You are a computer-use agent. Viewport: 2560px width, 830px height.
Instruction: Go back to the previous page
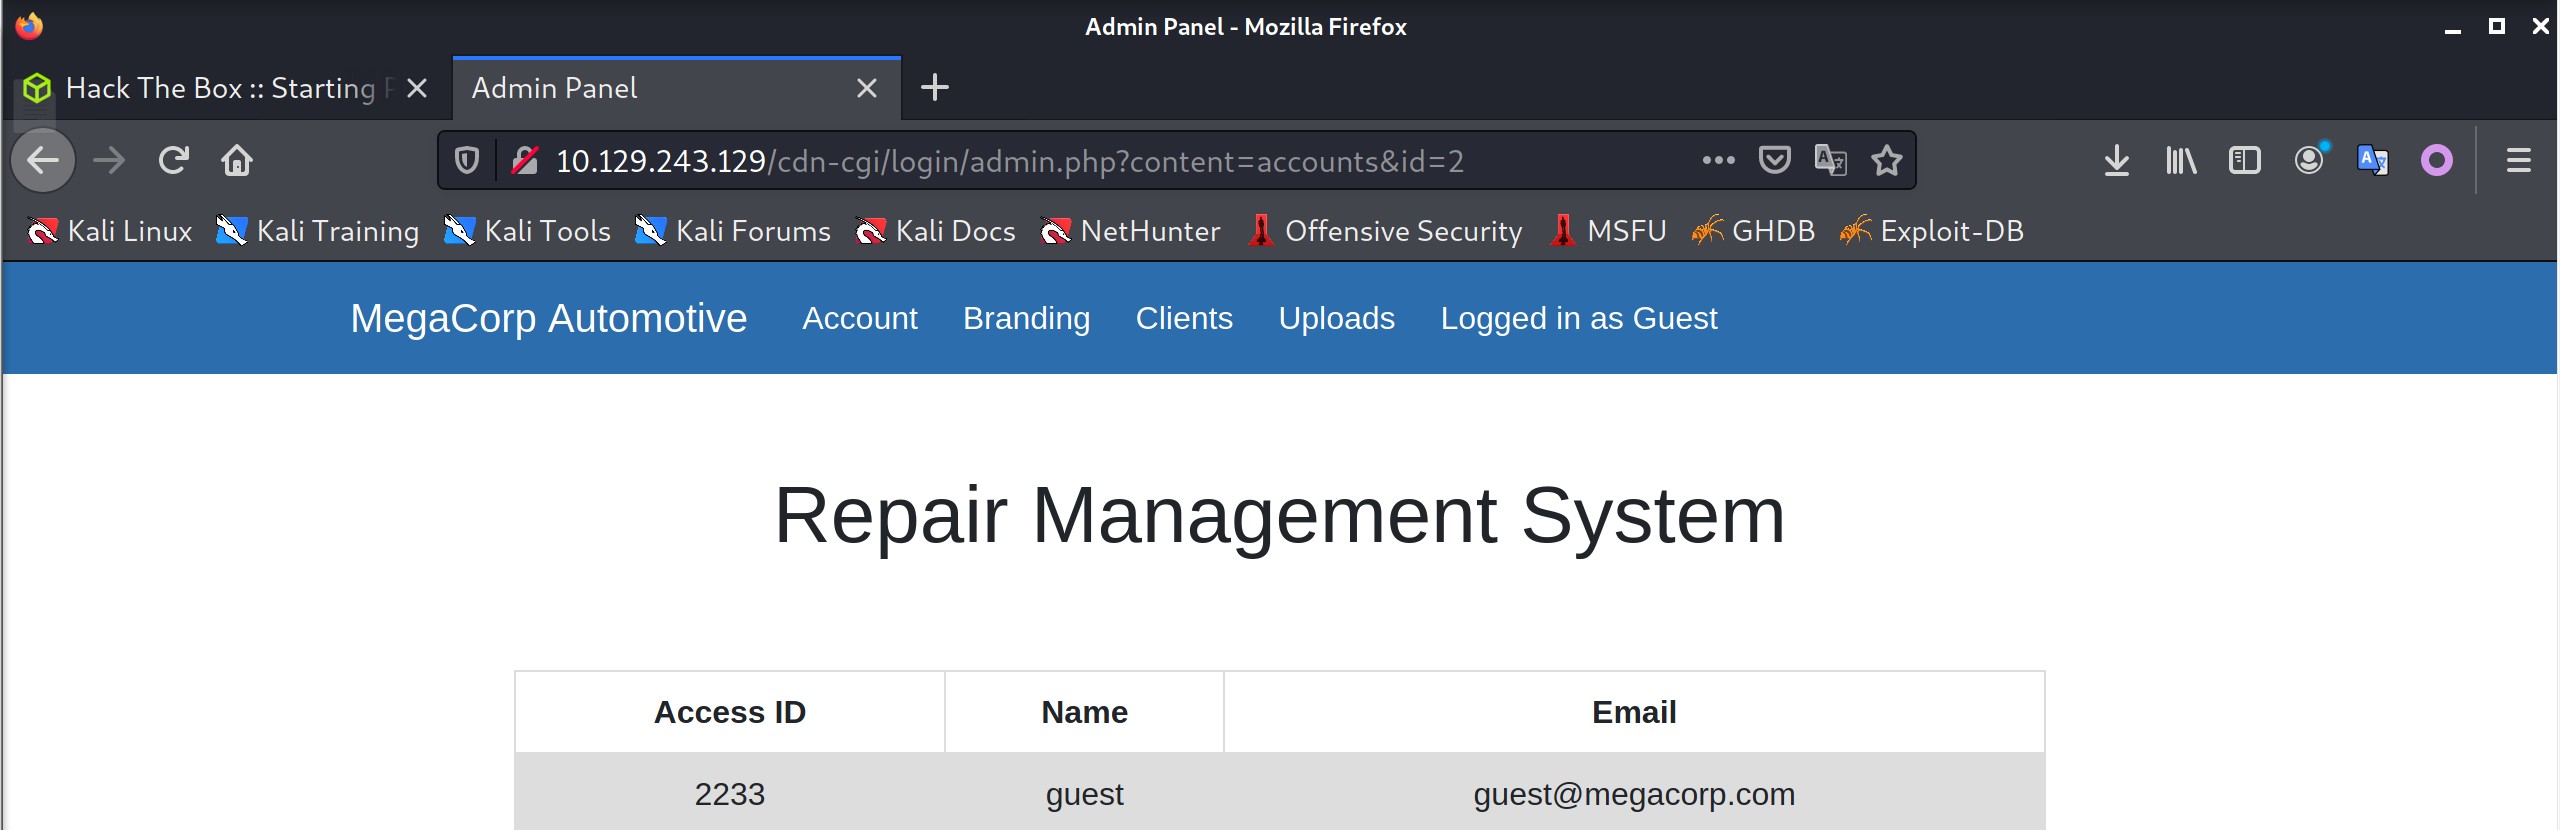click(x=43, y=160)
